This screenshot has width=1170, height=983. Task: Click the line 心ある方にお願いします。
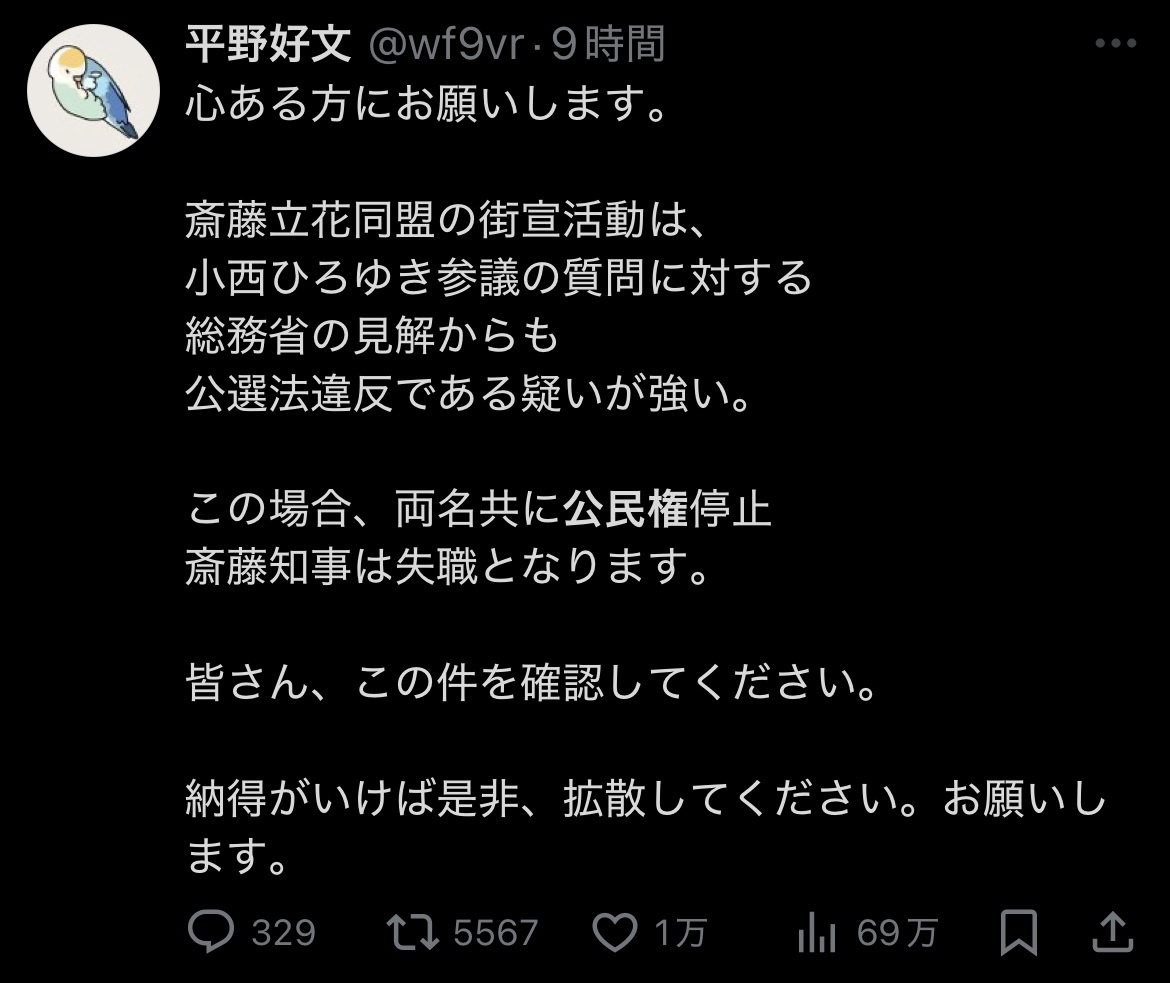coord(426,103)
